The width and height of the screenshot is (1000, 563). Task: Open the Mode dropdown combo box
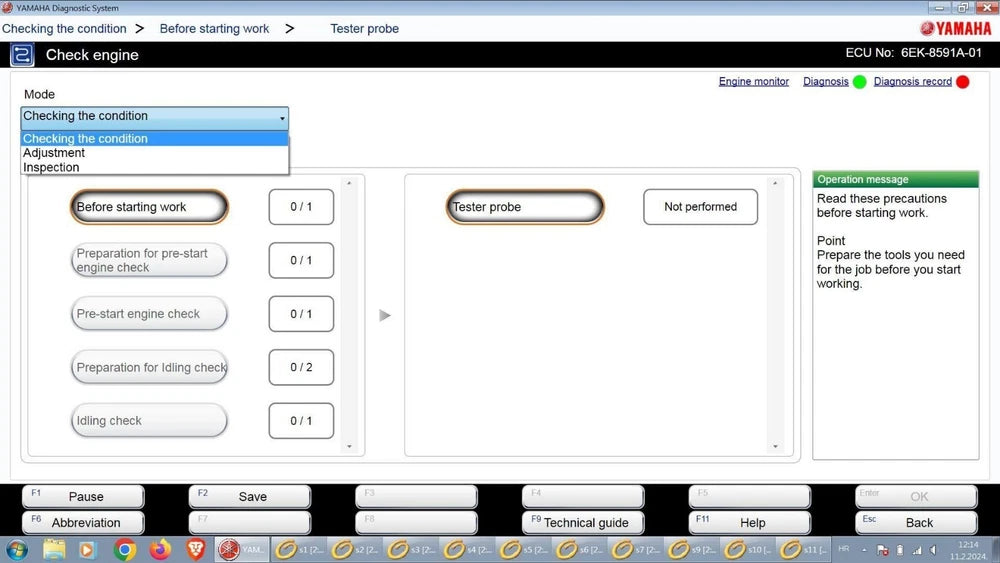154,117
